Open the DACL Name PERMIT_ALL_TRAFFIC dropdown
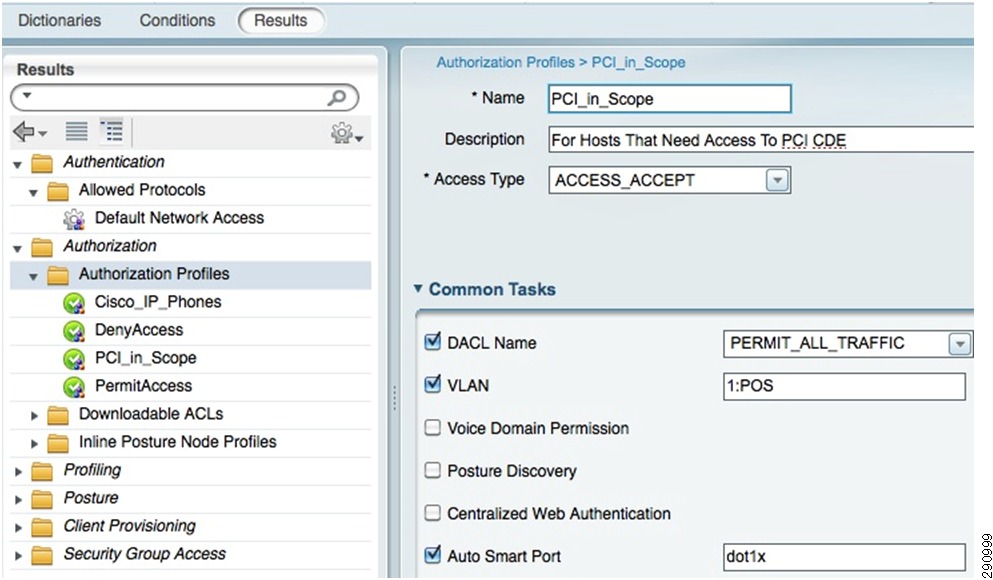The height and width of the screenshot is (580, 993). [x=959, y=344]
